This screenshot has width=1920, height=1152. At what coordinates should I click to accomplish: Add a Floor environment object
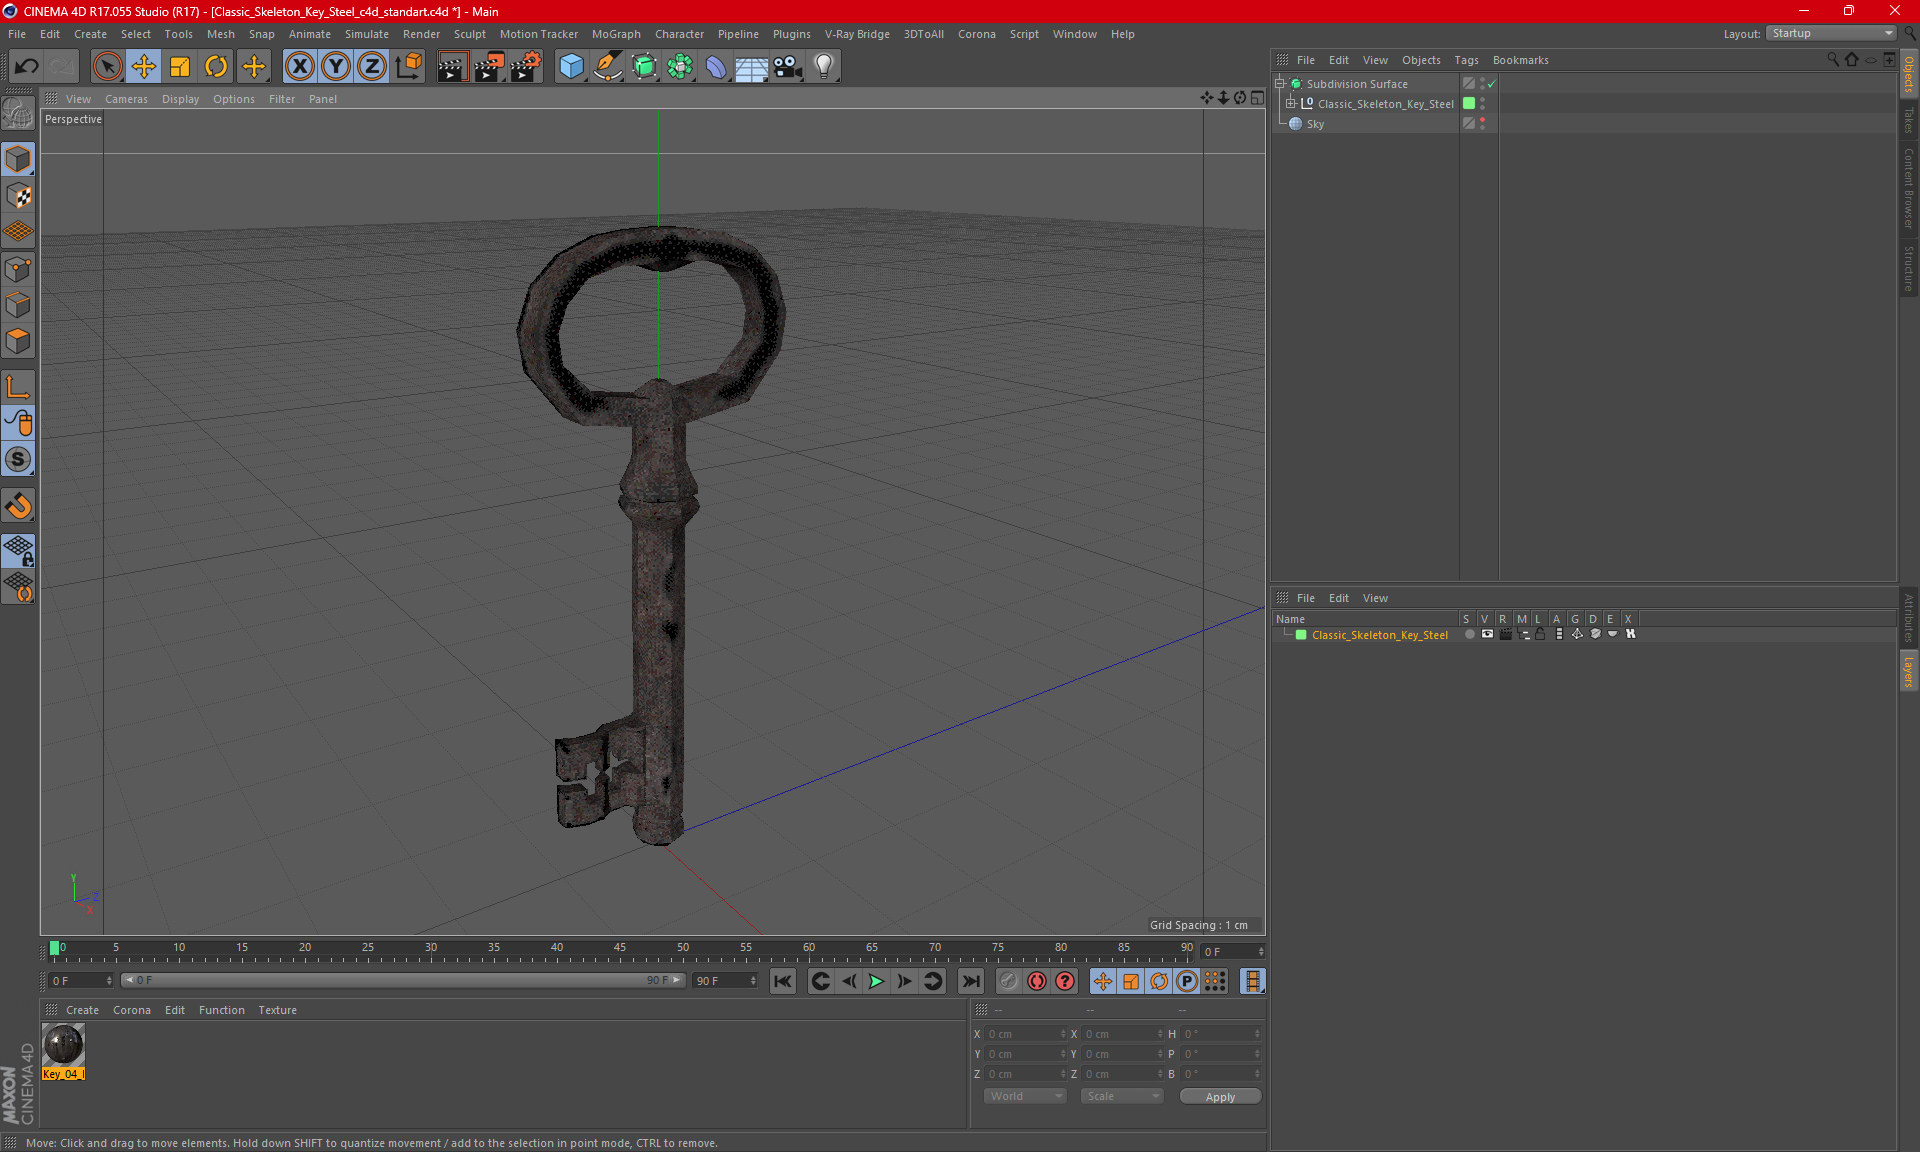click(752, 67)
